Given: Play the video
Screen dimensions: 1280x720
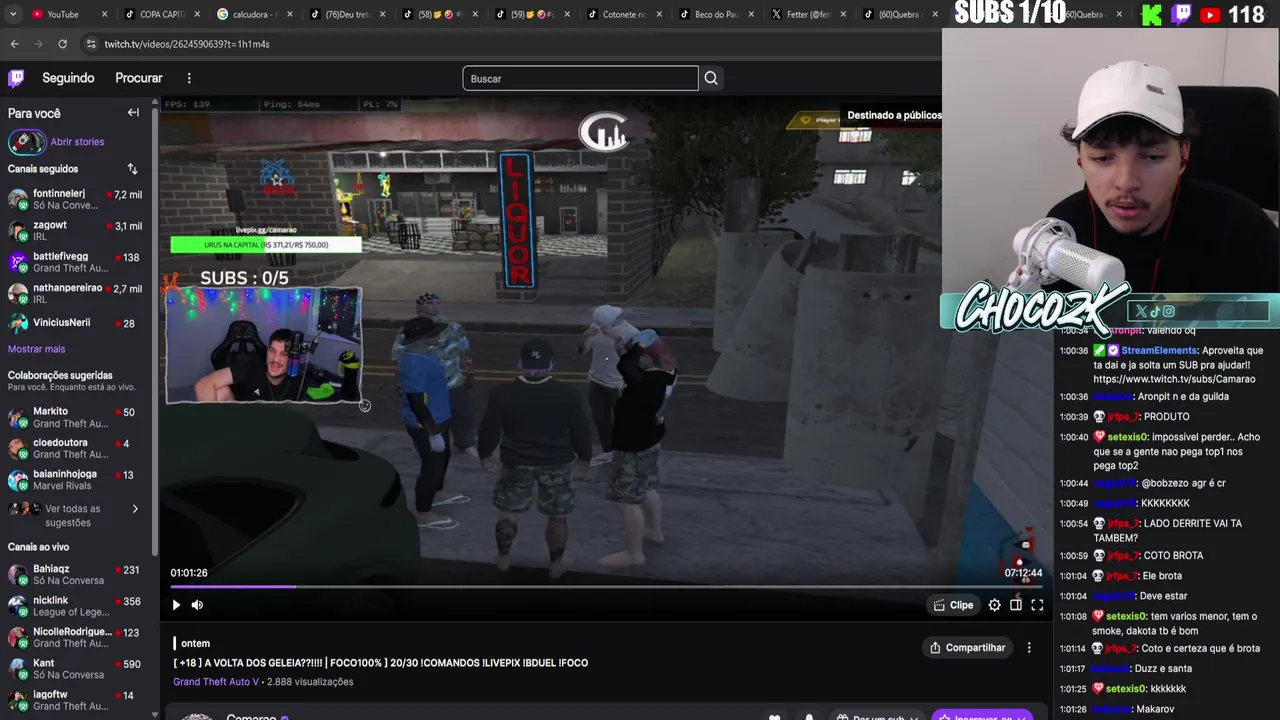Looking at the screenshot, I should click(176, 605).
